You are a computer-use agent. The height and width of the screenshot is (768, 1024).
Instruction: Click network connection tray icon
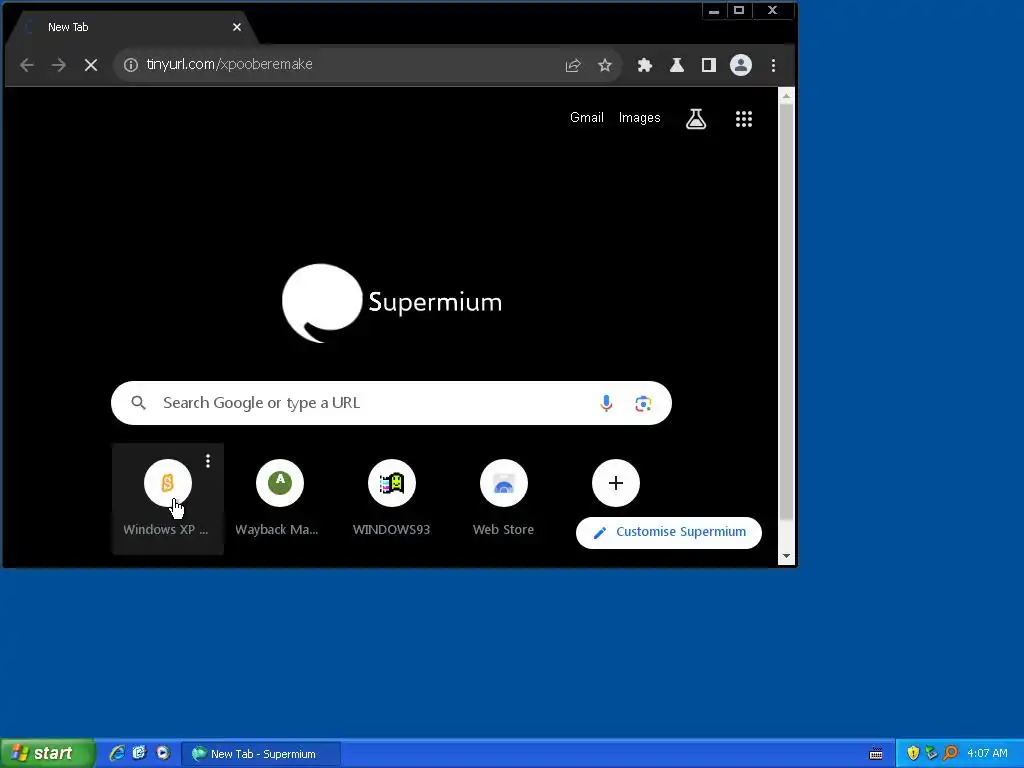point(931,754)
